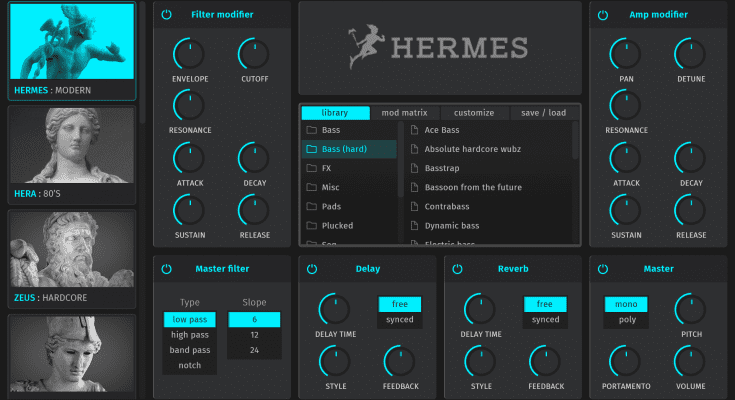Set filter slope to 24

tap(254, 351)
